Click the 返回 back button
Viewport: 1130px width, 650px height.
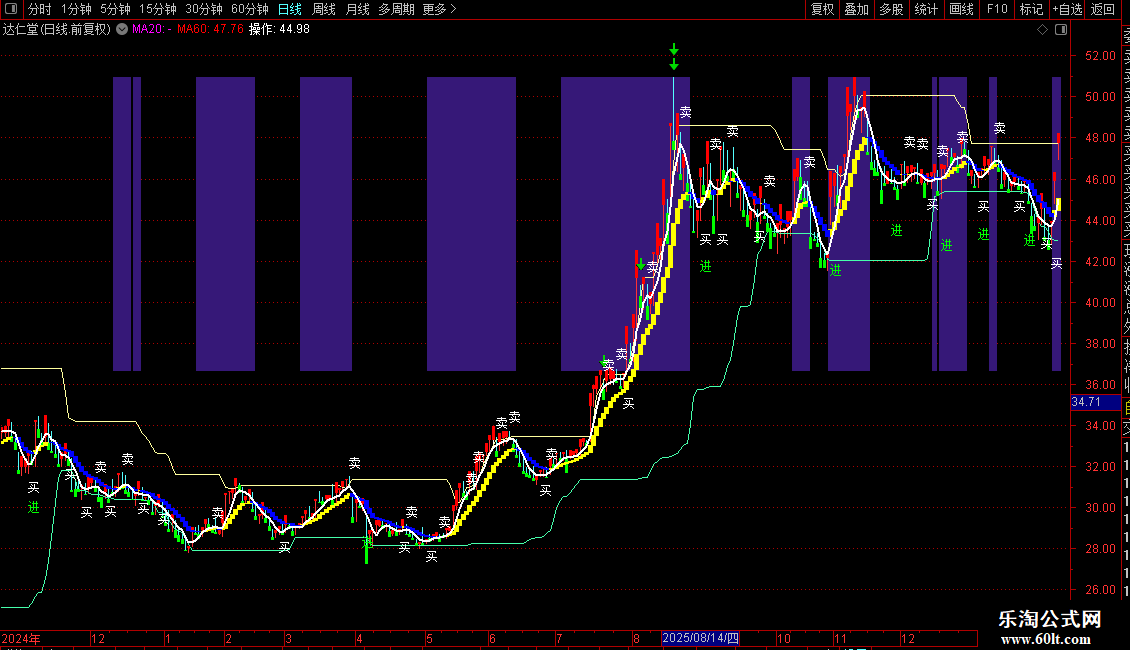point(1103,9)
